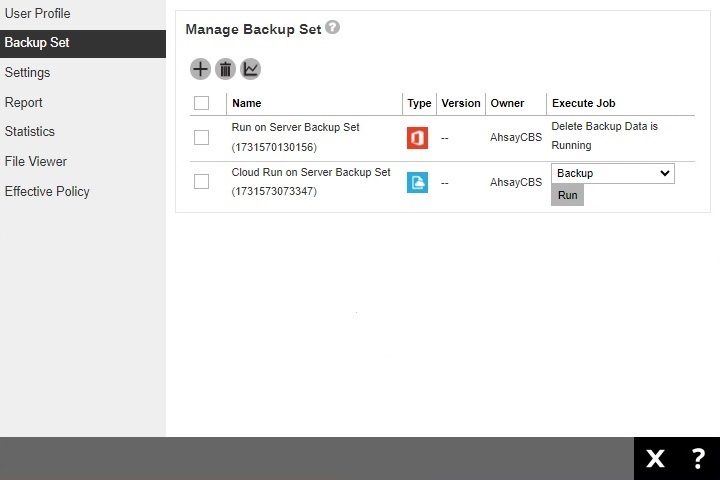Select Backup Set in the sidebar
Image resolution: width=720 pixels, height=480 pixels.
coord(83,43)
